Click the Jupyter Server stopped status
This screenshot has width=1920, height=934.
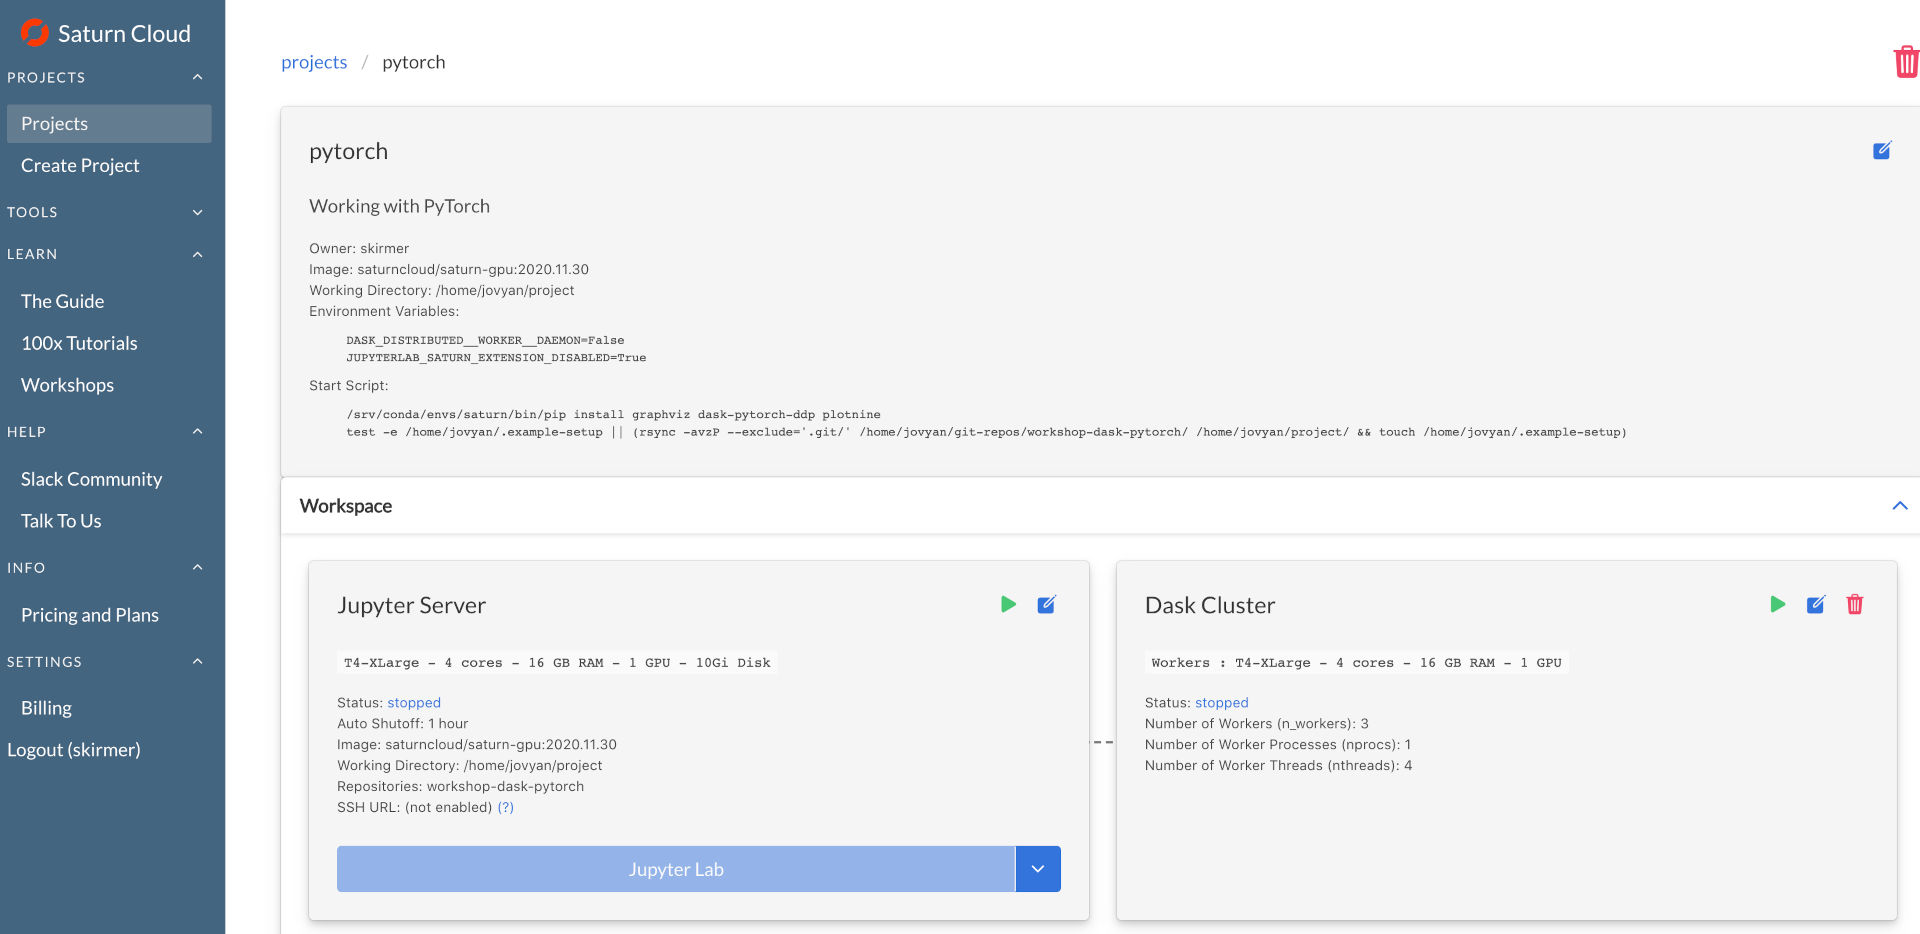(x=414, y=703)
